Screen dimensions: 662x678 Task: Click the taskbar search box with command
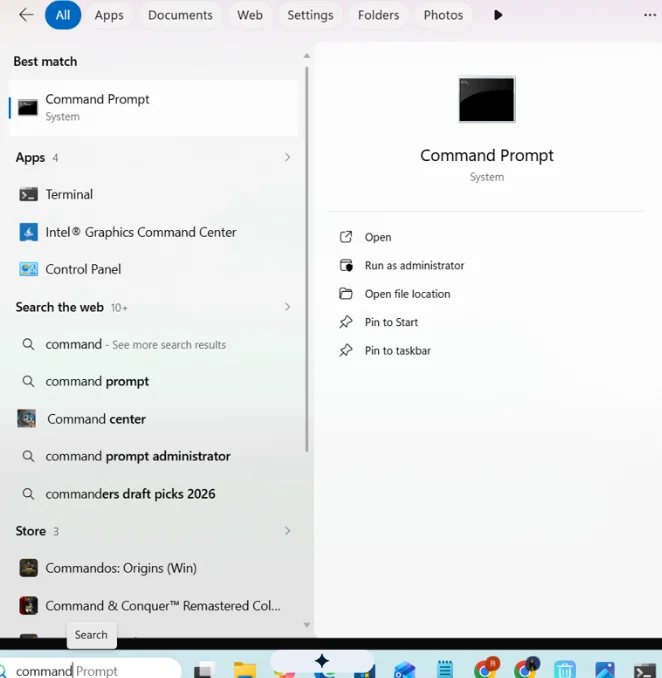[89, 670]
